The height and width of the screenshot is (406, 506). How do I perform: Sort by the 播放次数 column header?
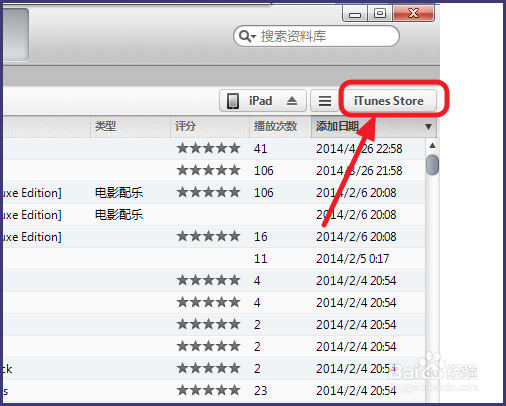point(280,126)
